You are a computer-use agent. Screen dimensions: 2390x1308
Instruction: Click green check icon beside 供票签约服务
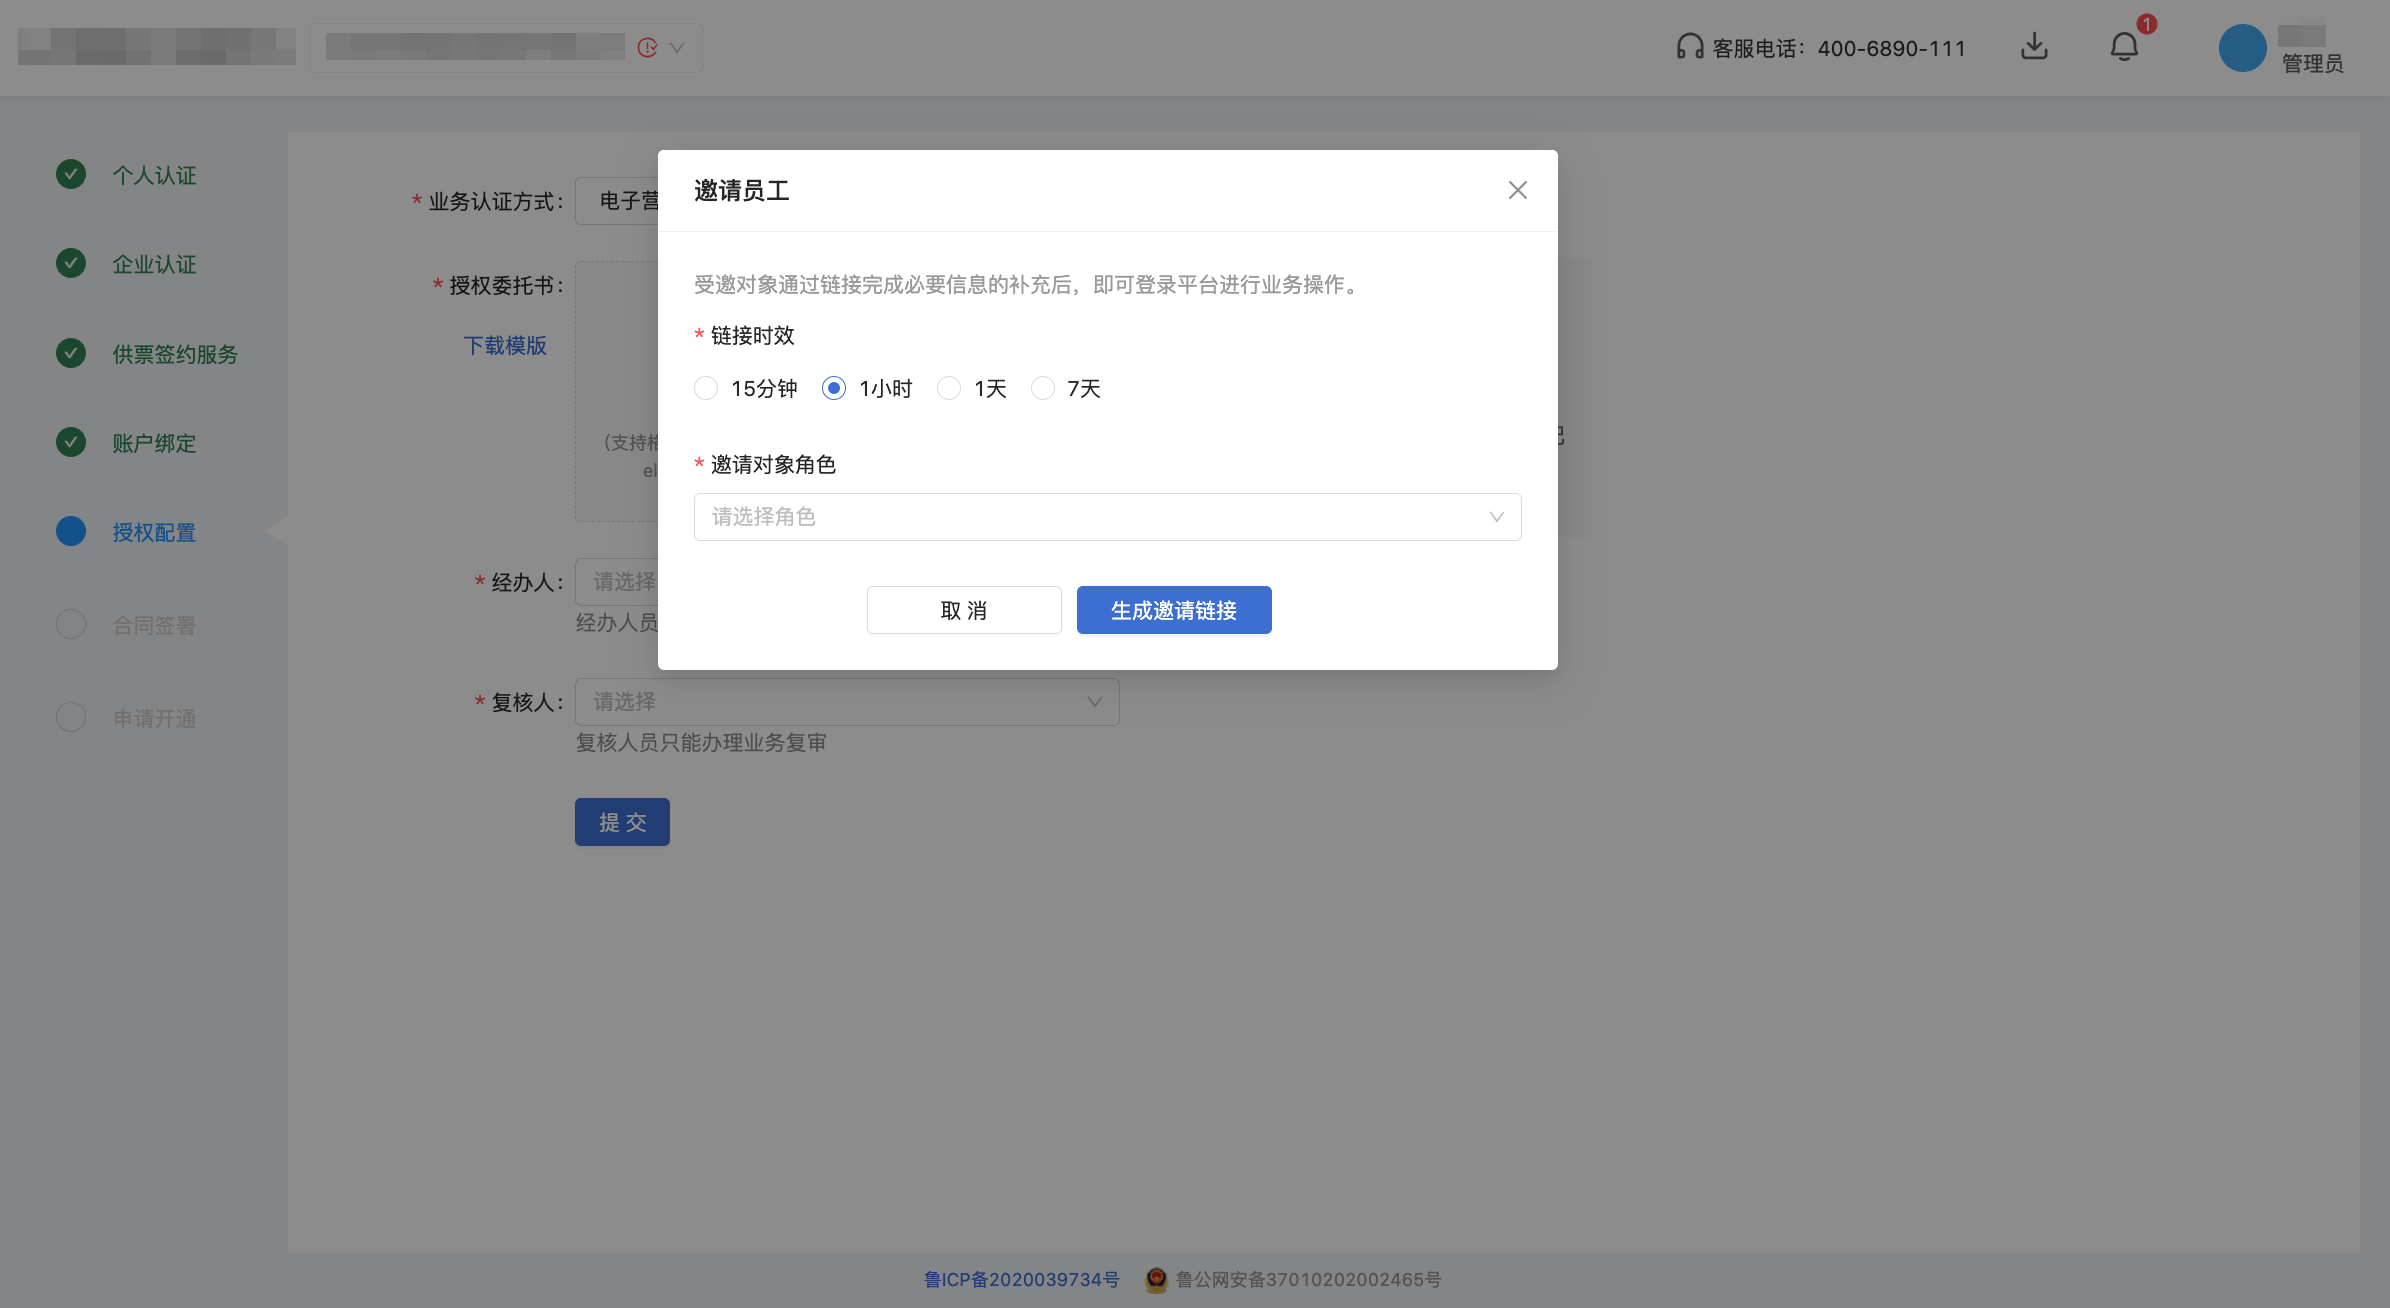pos(71,353)
